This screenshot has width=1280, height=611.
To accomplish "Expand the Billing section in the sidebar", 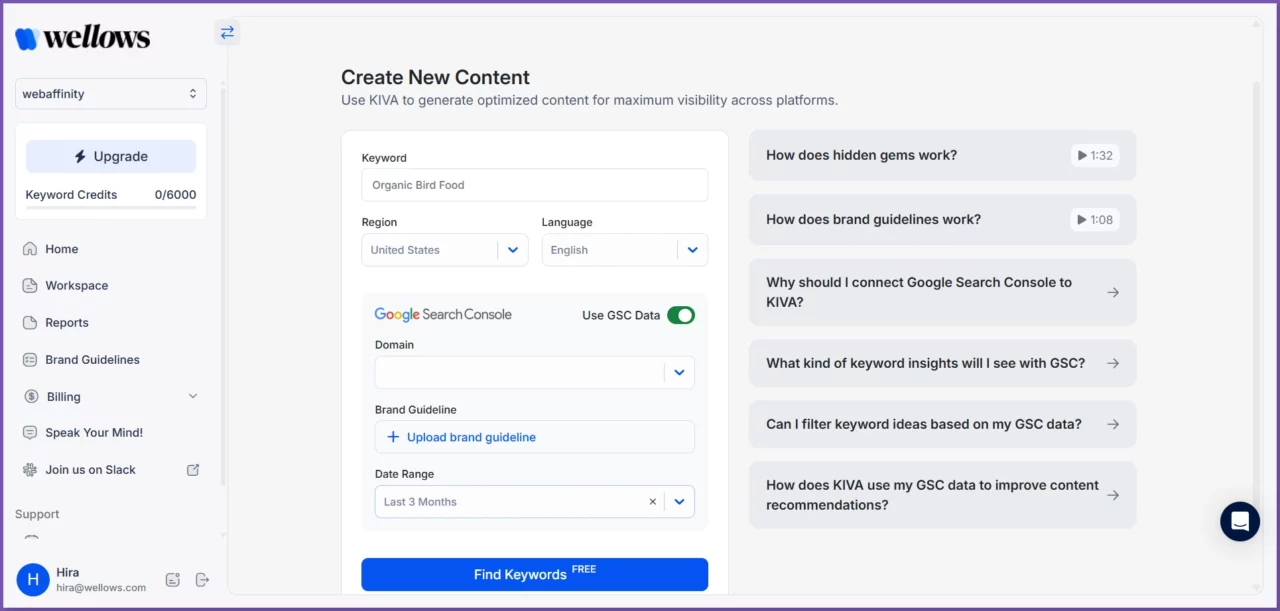I will pyautogui.click(x=193, y=396).
